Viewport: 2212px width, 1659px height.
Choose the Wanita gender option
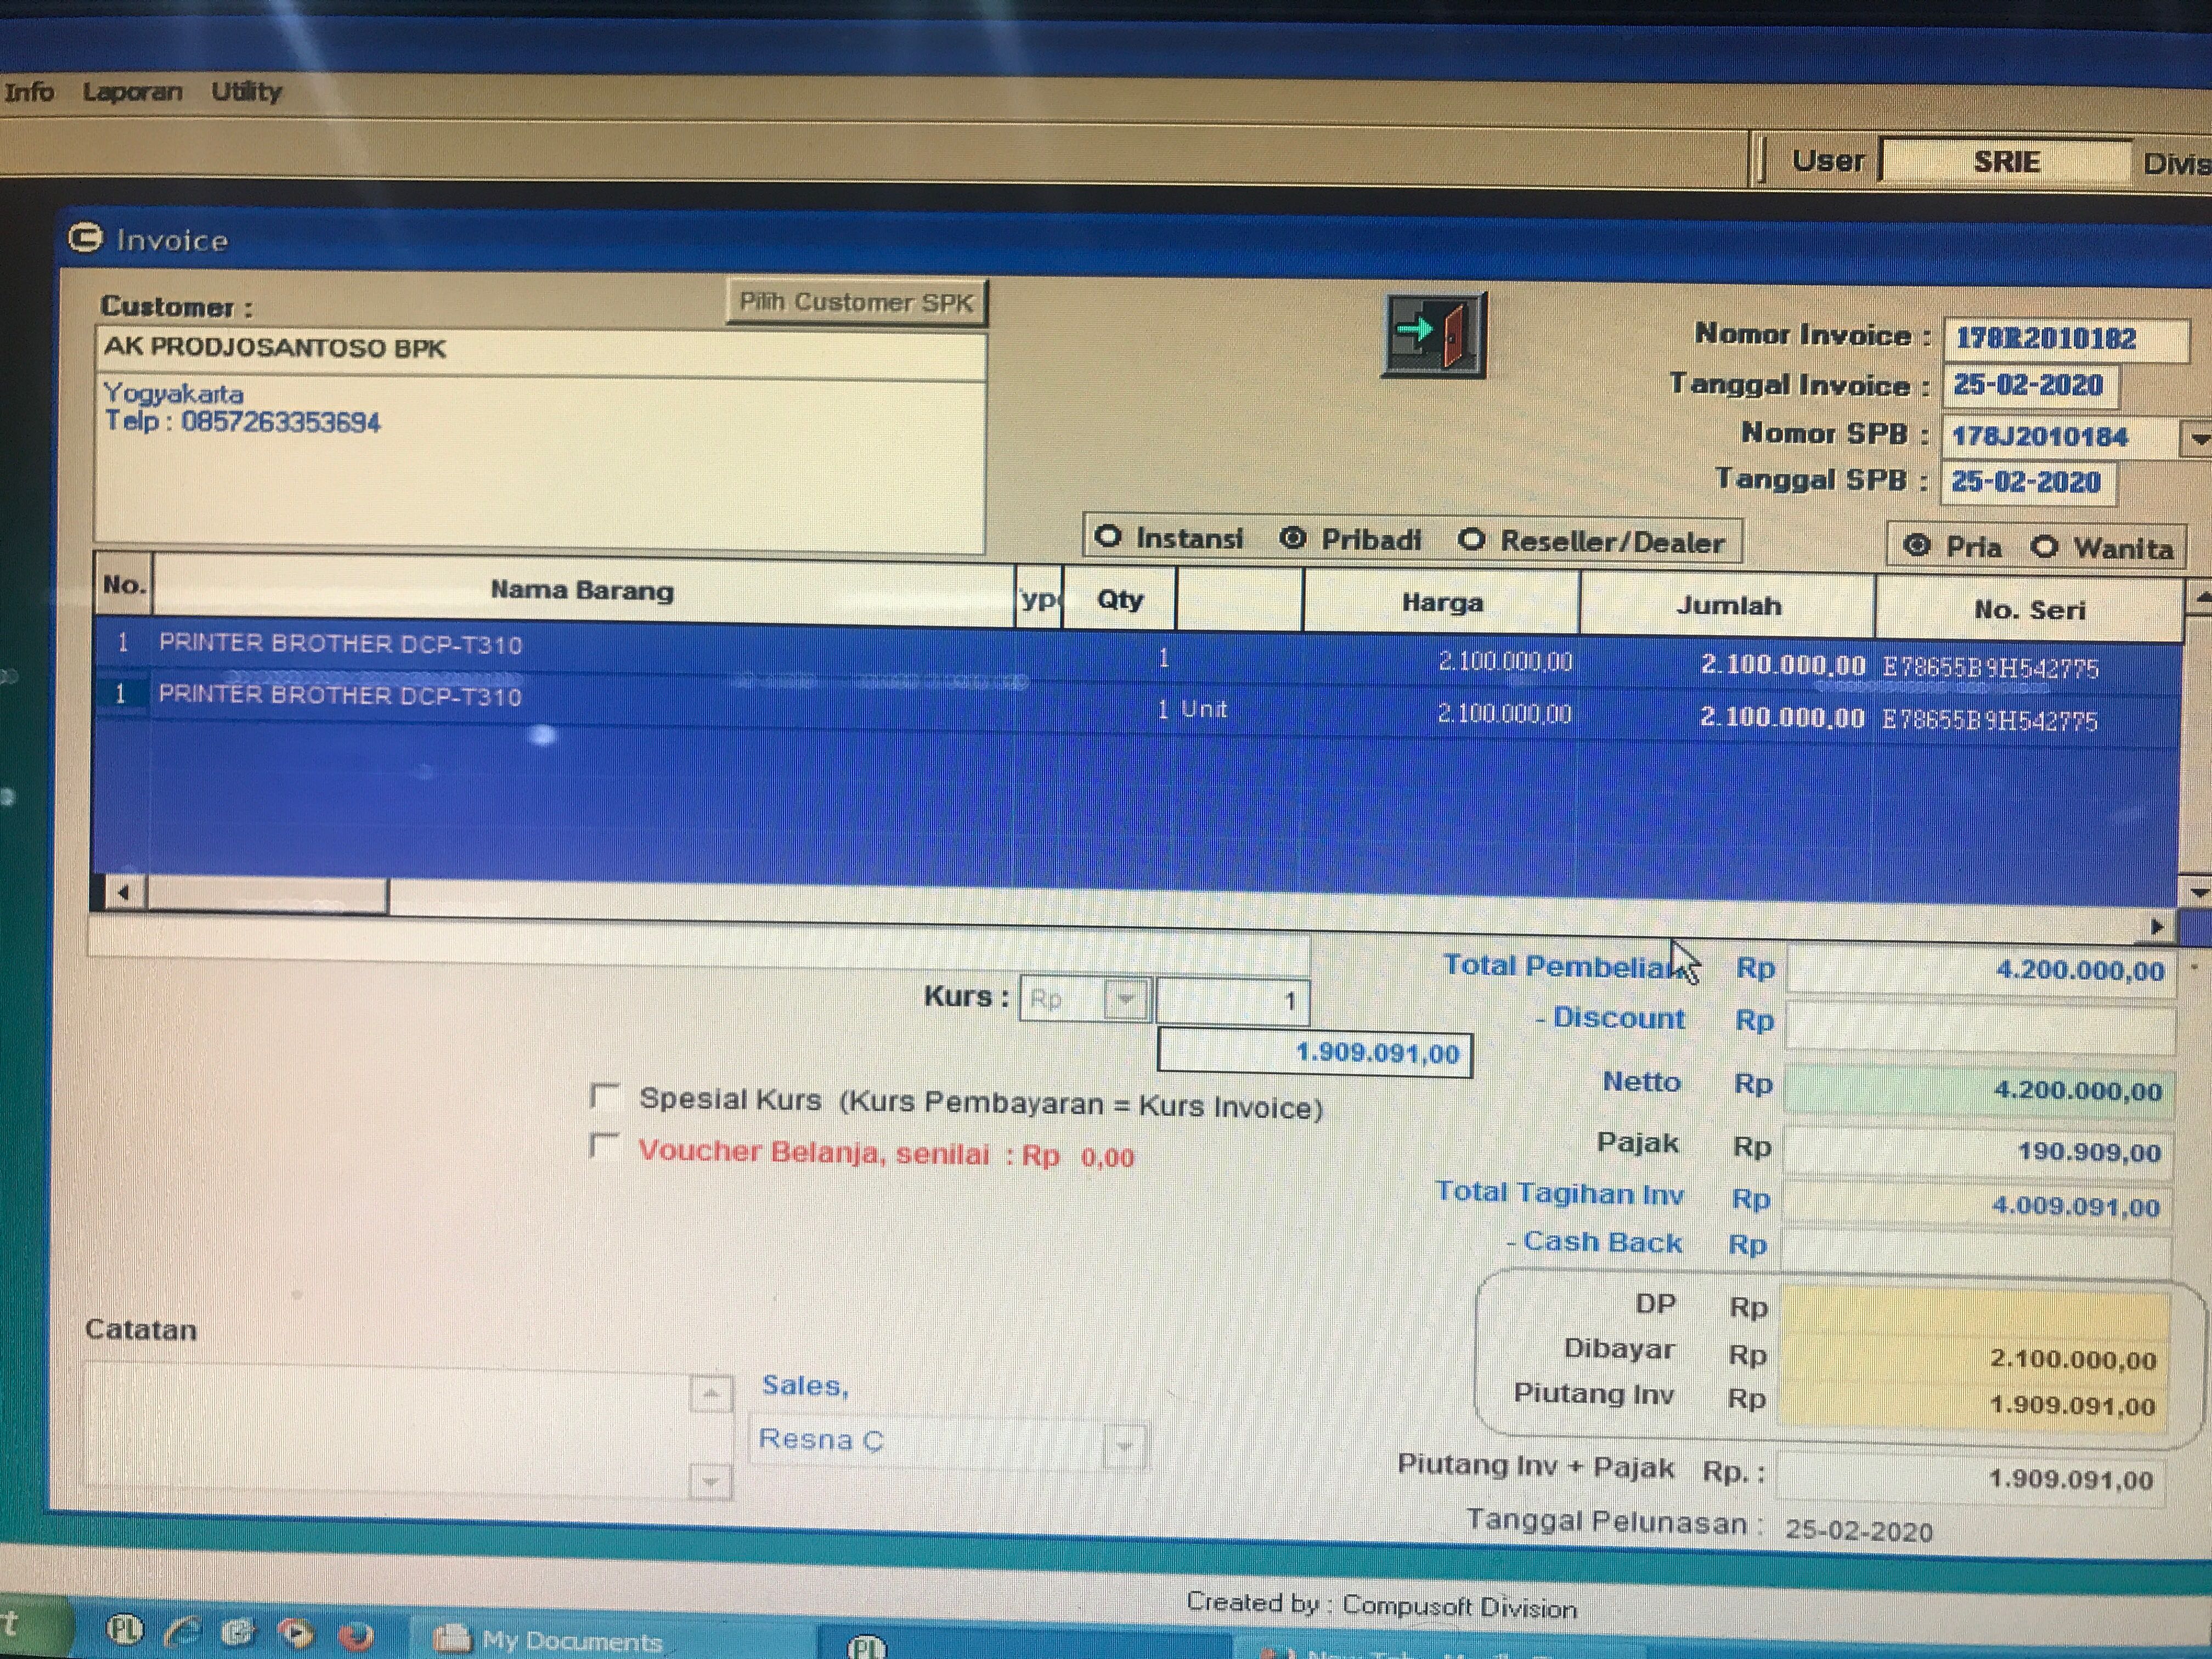coord(2045,546)
